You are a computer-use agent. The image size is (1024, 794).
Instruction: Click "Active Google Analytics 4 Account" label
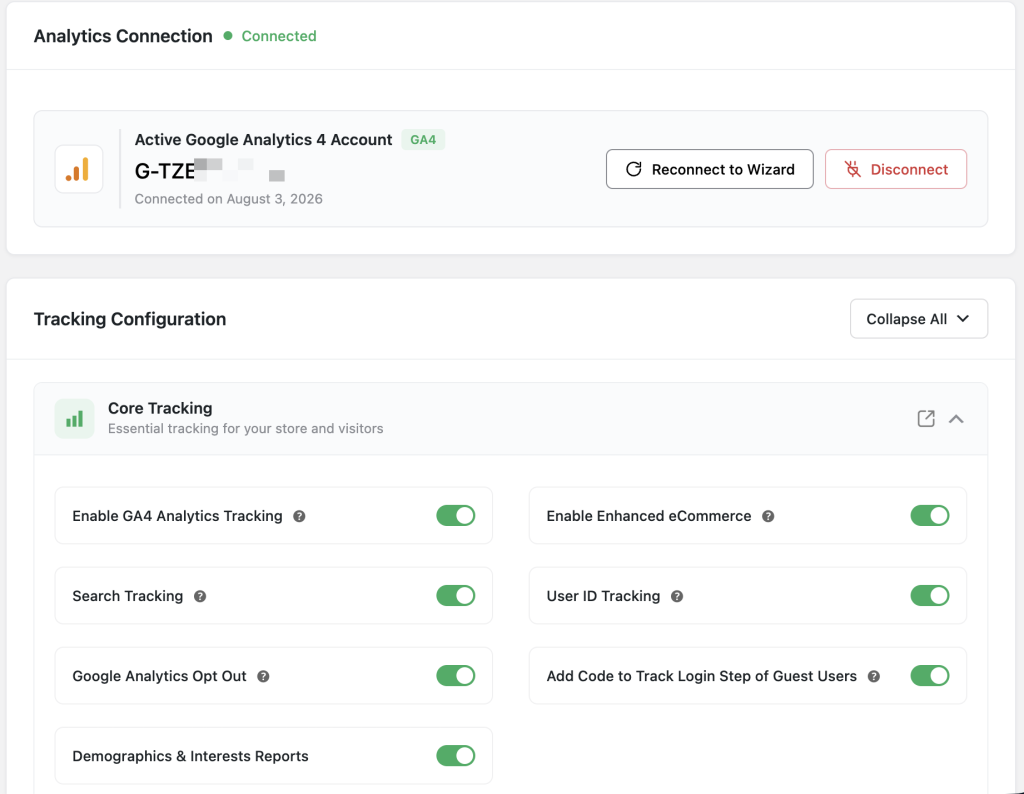pyautogui.click(x=263, y=140)
